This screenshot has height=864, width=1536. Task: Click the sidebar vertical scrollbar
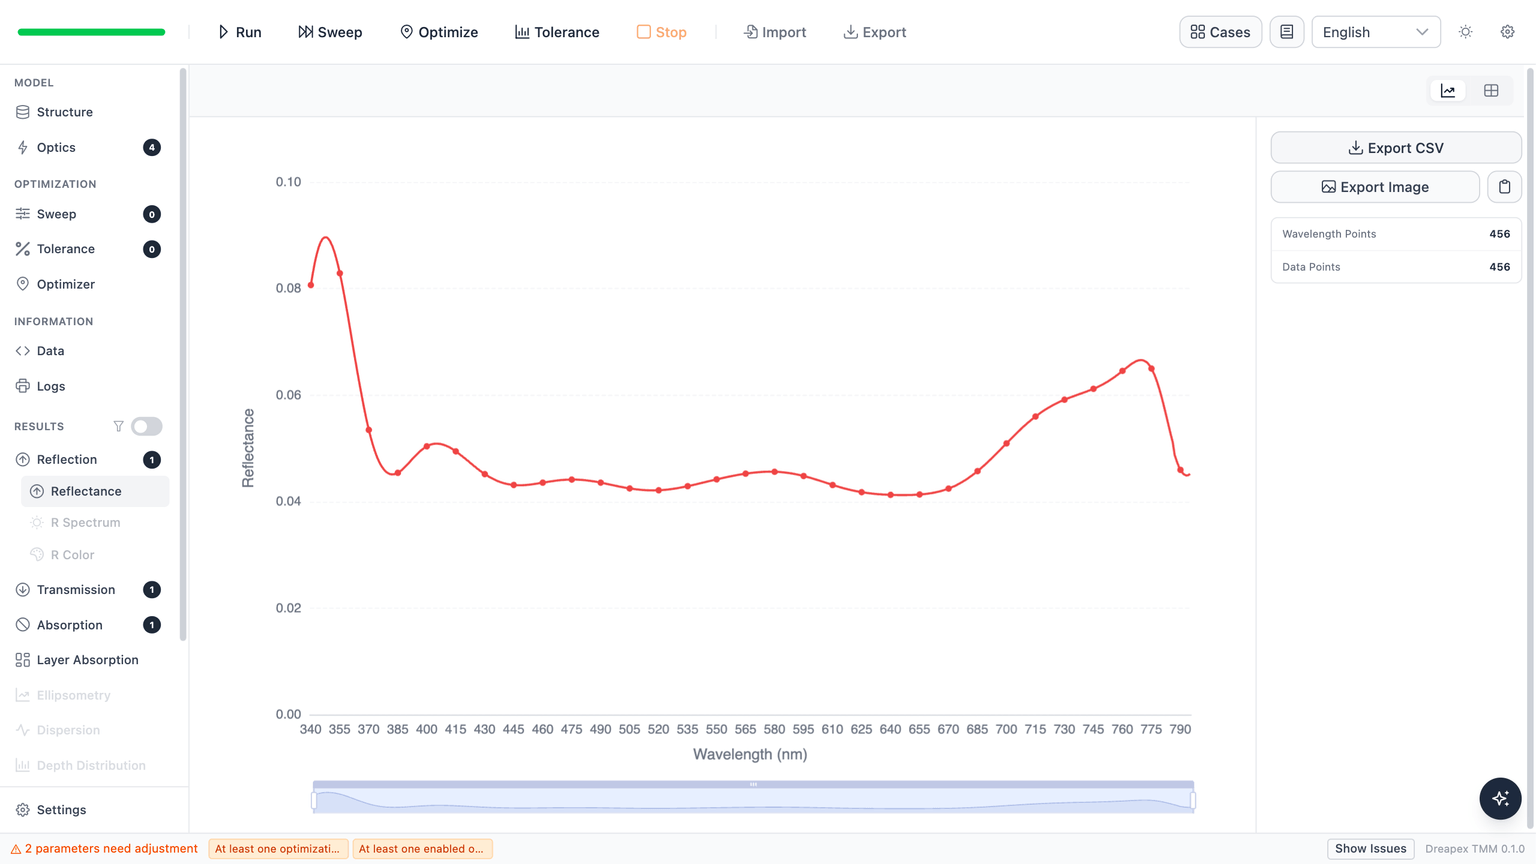click(x=183, y=354)
